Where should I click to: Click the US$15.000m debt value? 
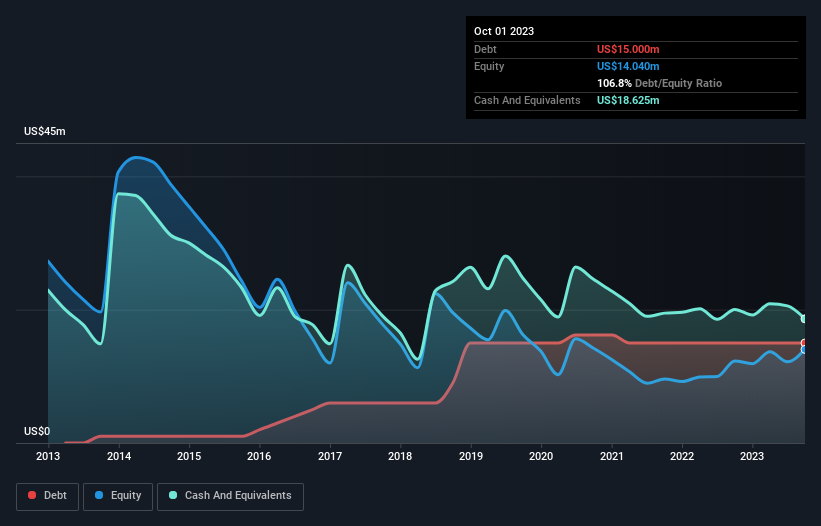[628, 49]
